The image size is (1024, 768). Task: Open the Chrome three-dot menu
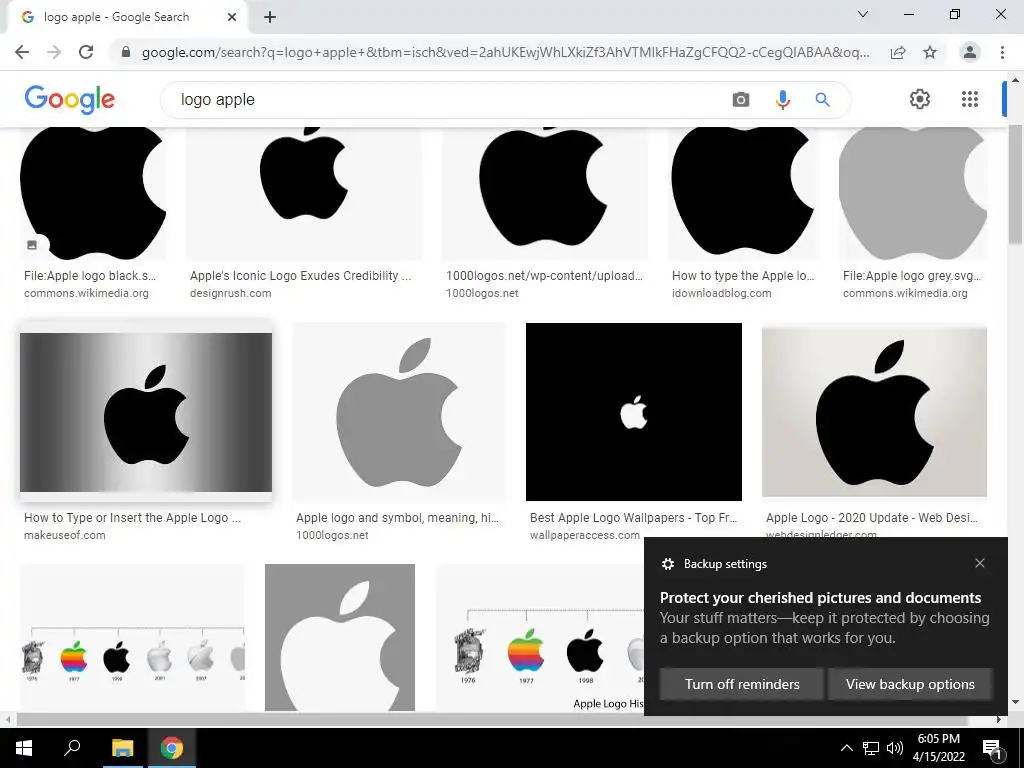coord(1002,52)
